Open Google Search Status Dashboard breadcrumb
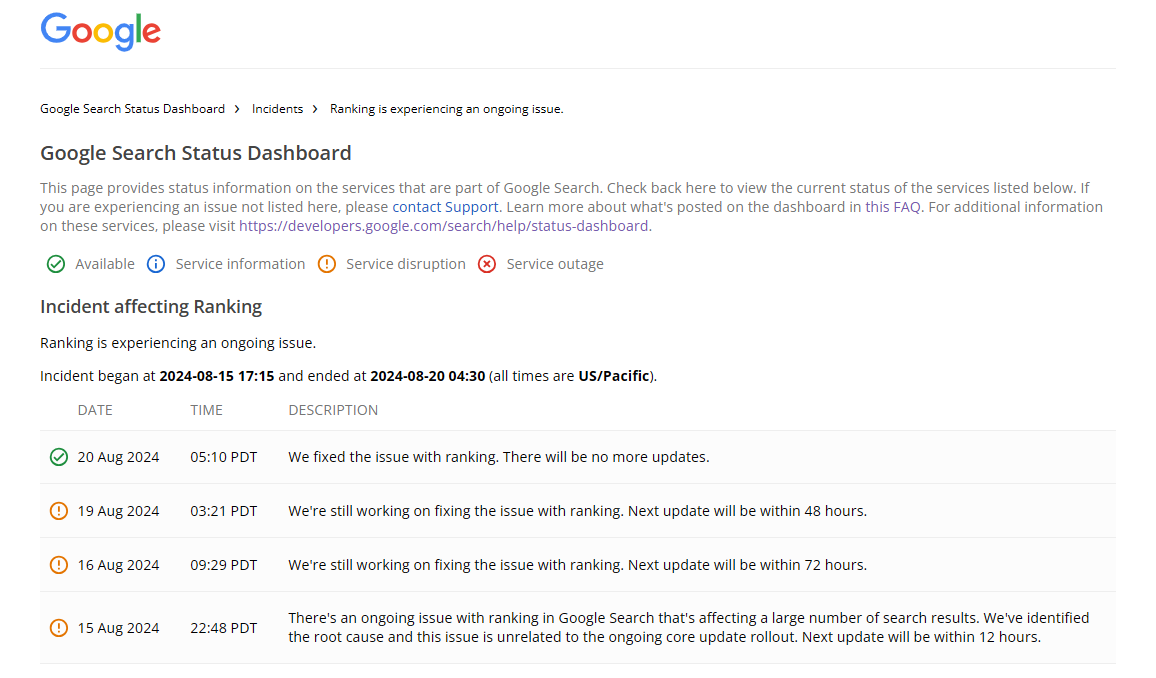This screenshot has height=678, width=1156. click(x=133, y=109)
